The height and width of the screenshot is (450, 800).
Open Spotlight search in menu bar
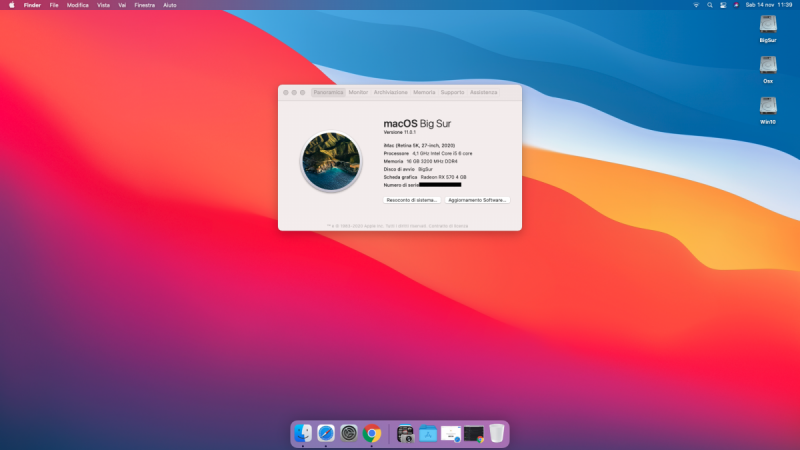709,5
